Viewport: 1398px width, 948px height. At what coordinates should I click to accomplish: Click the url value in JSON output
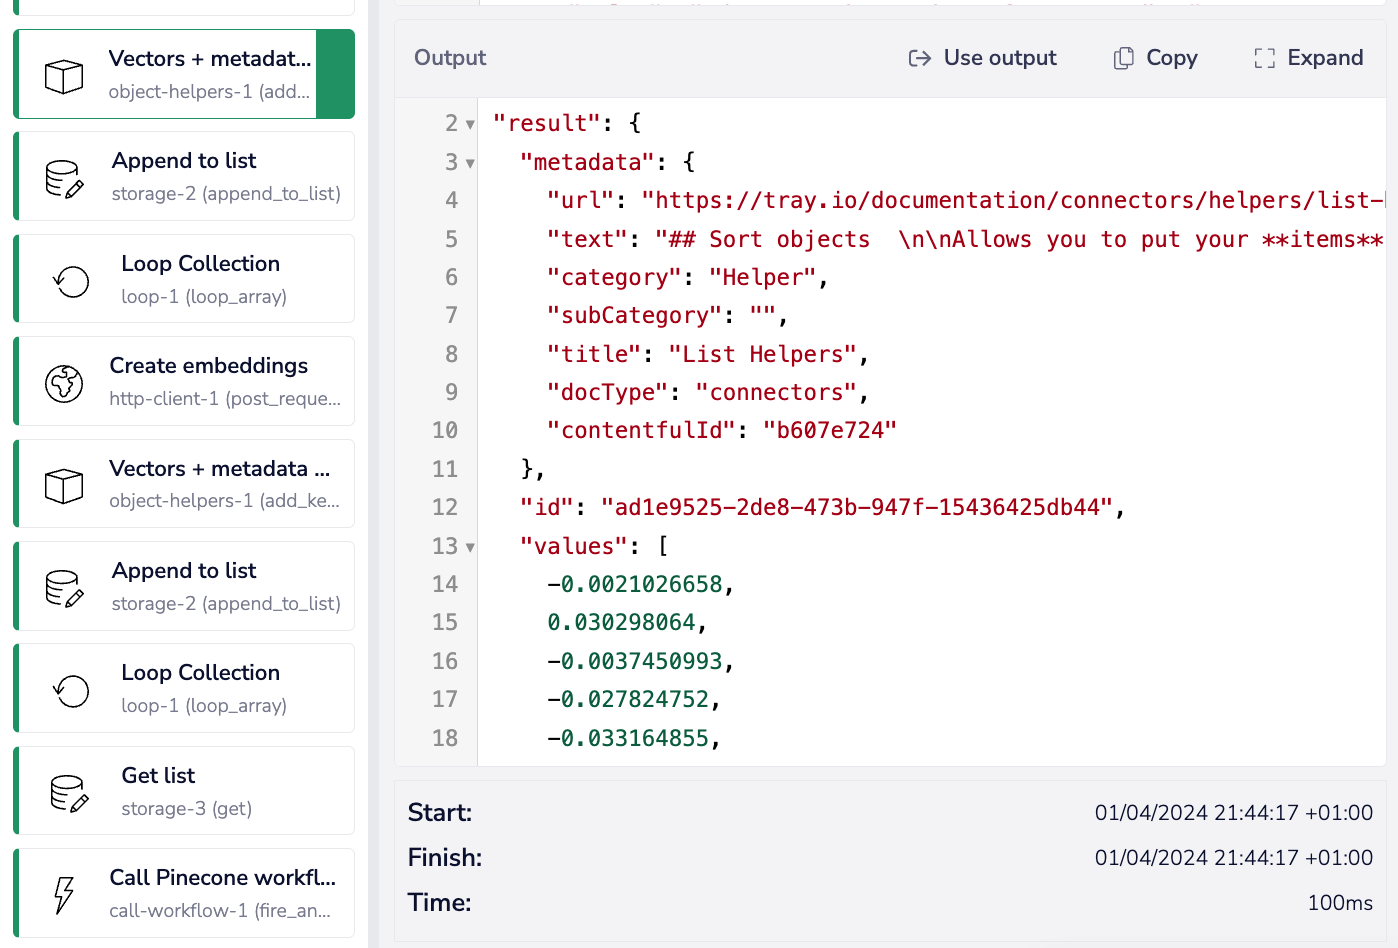(1012, 201)
